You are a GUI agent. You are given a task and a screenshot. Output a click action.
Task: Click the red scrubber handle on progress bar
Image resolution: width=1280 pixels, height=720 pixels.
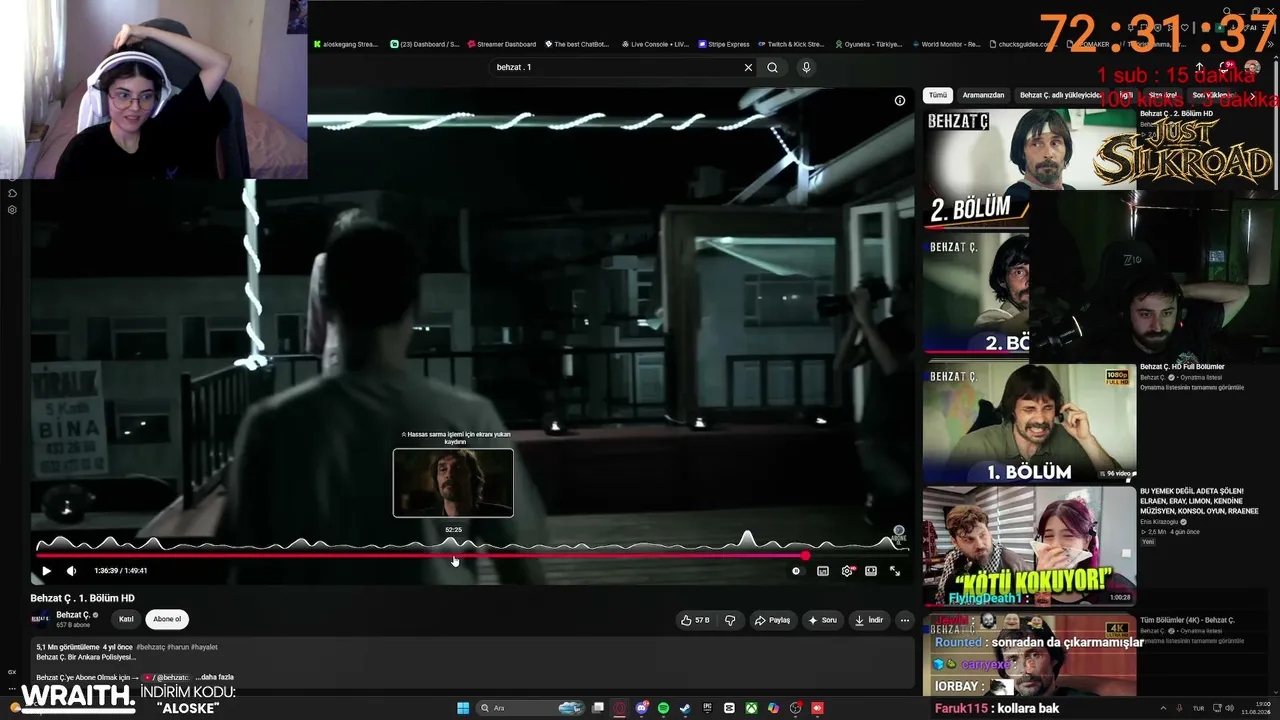tap(805, 555)
